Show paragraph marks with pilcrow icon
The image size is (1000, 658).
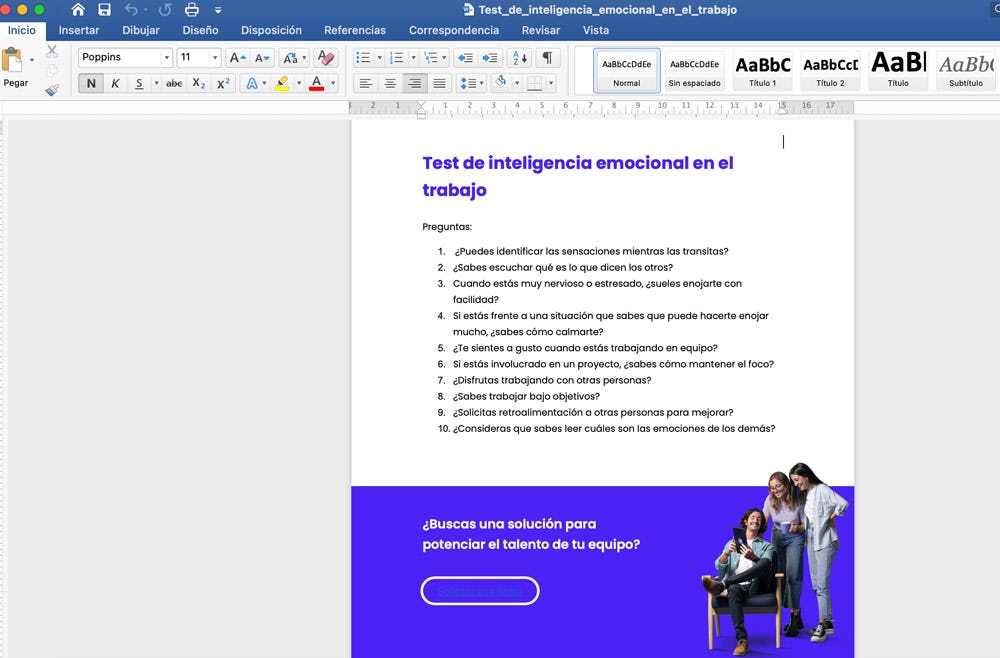(x=547, y=58)
